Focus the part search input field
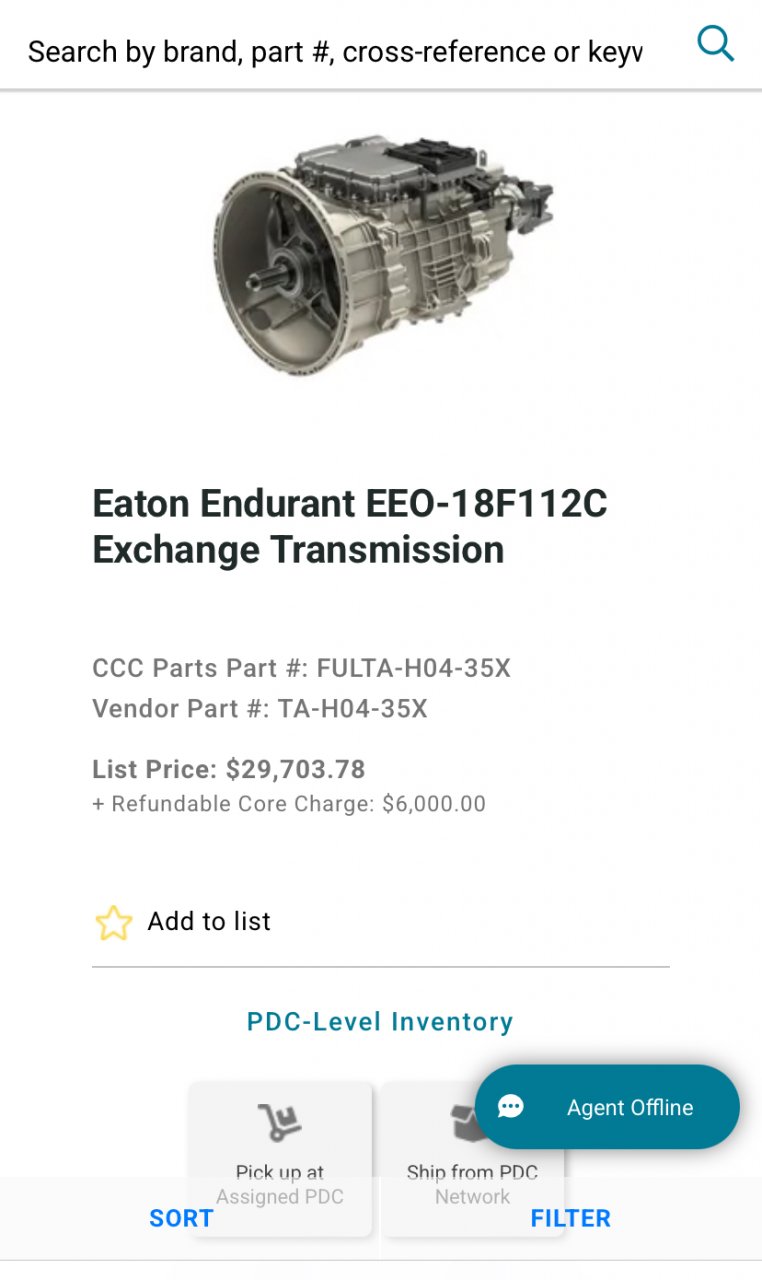Screen dimensions: 762x1280 click(x=335, y=52)
